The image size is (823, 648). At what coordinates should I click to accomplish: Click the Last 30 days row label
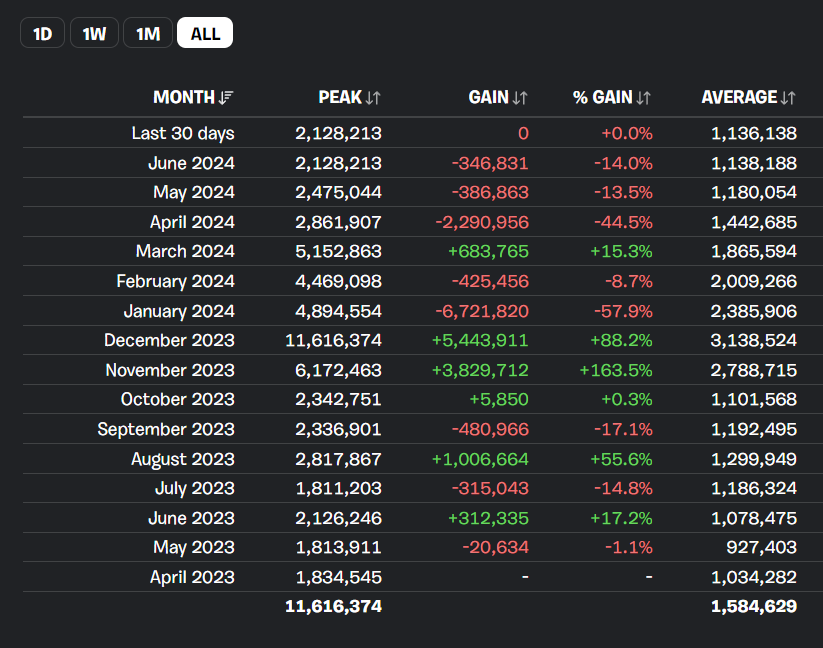click(x=183, y=134)
